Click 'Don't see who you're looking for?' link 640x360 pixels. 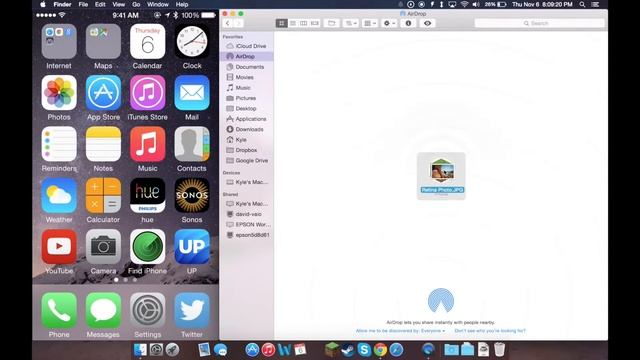point(490,331)
